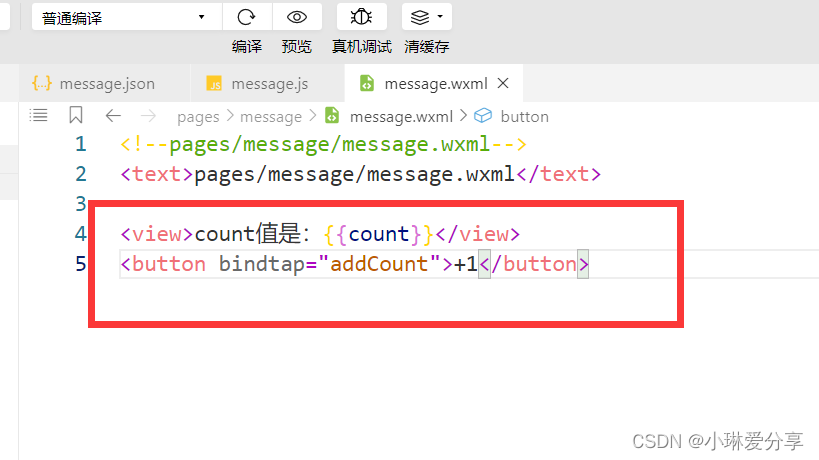This screenshot has width=819, height=460.
Task: Switch to the message.json tab
Action: 107,84
